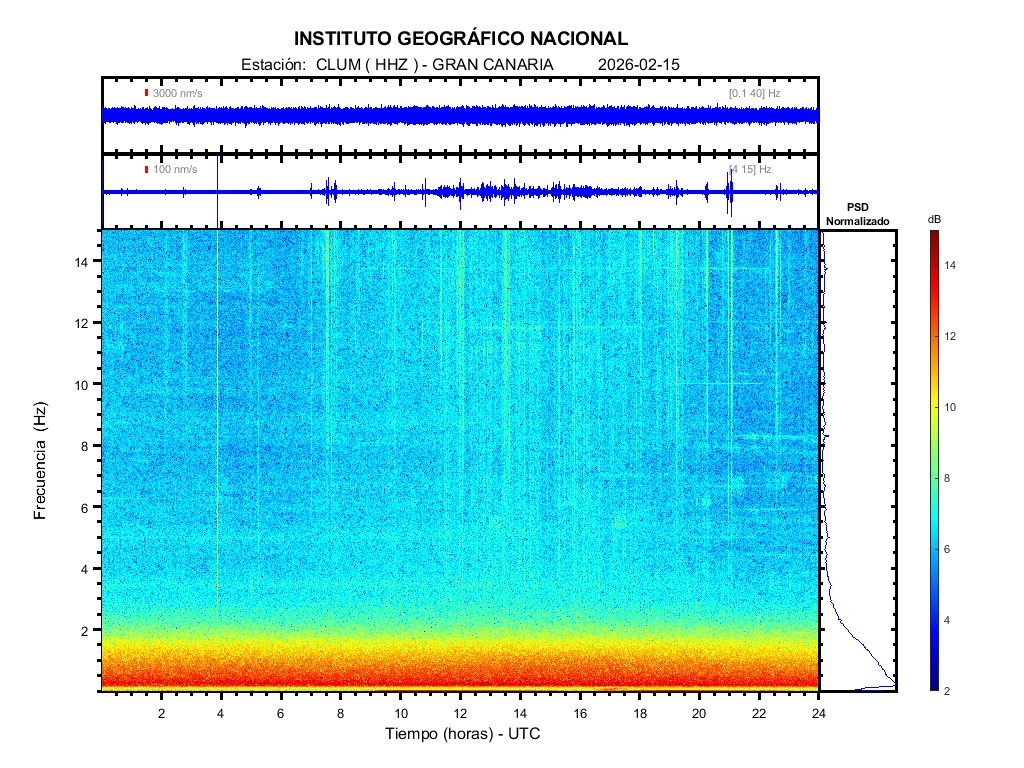This screenshot has height=768, width=1024.
Task: Click the green region of colorbar near 8 dB
Action: pyautogui.click(x=933, y=478)
